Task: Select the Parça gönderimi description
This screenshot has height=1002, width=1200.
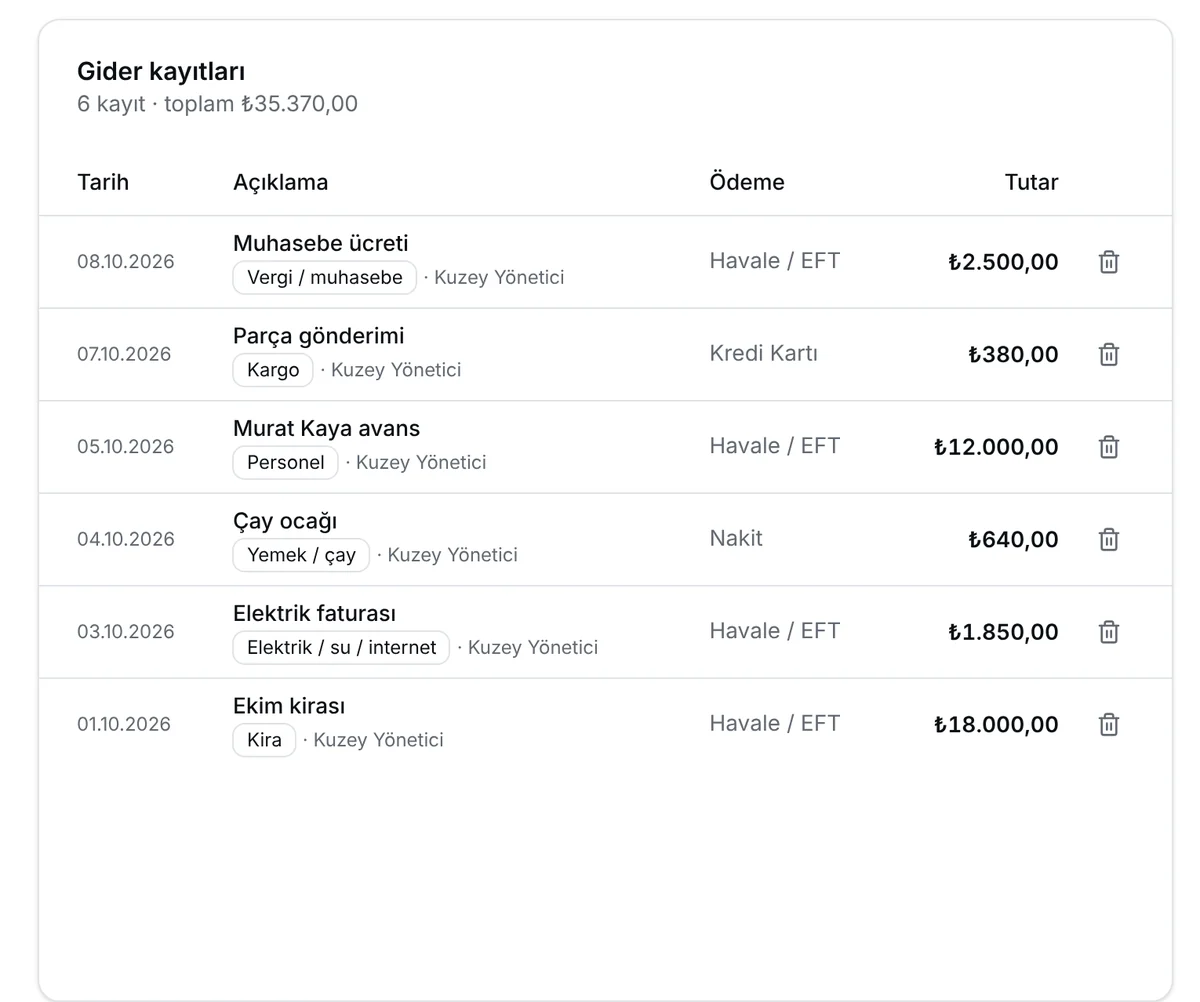Action: pos(319,336)
